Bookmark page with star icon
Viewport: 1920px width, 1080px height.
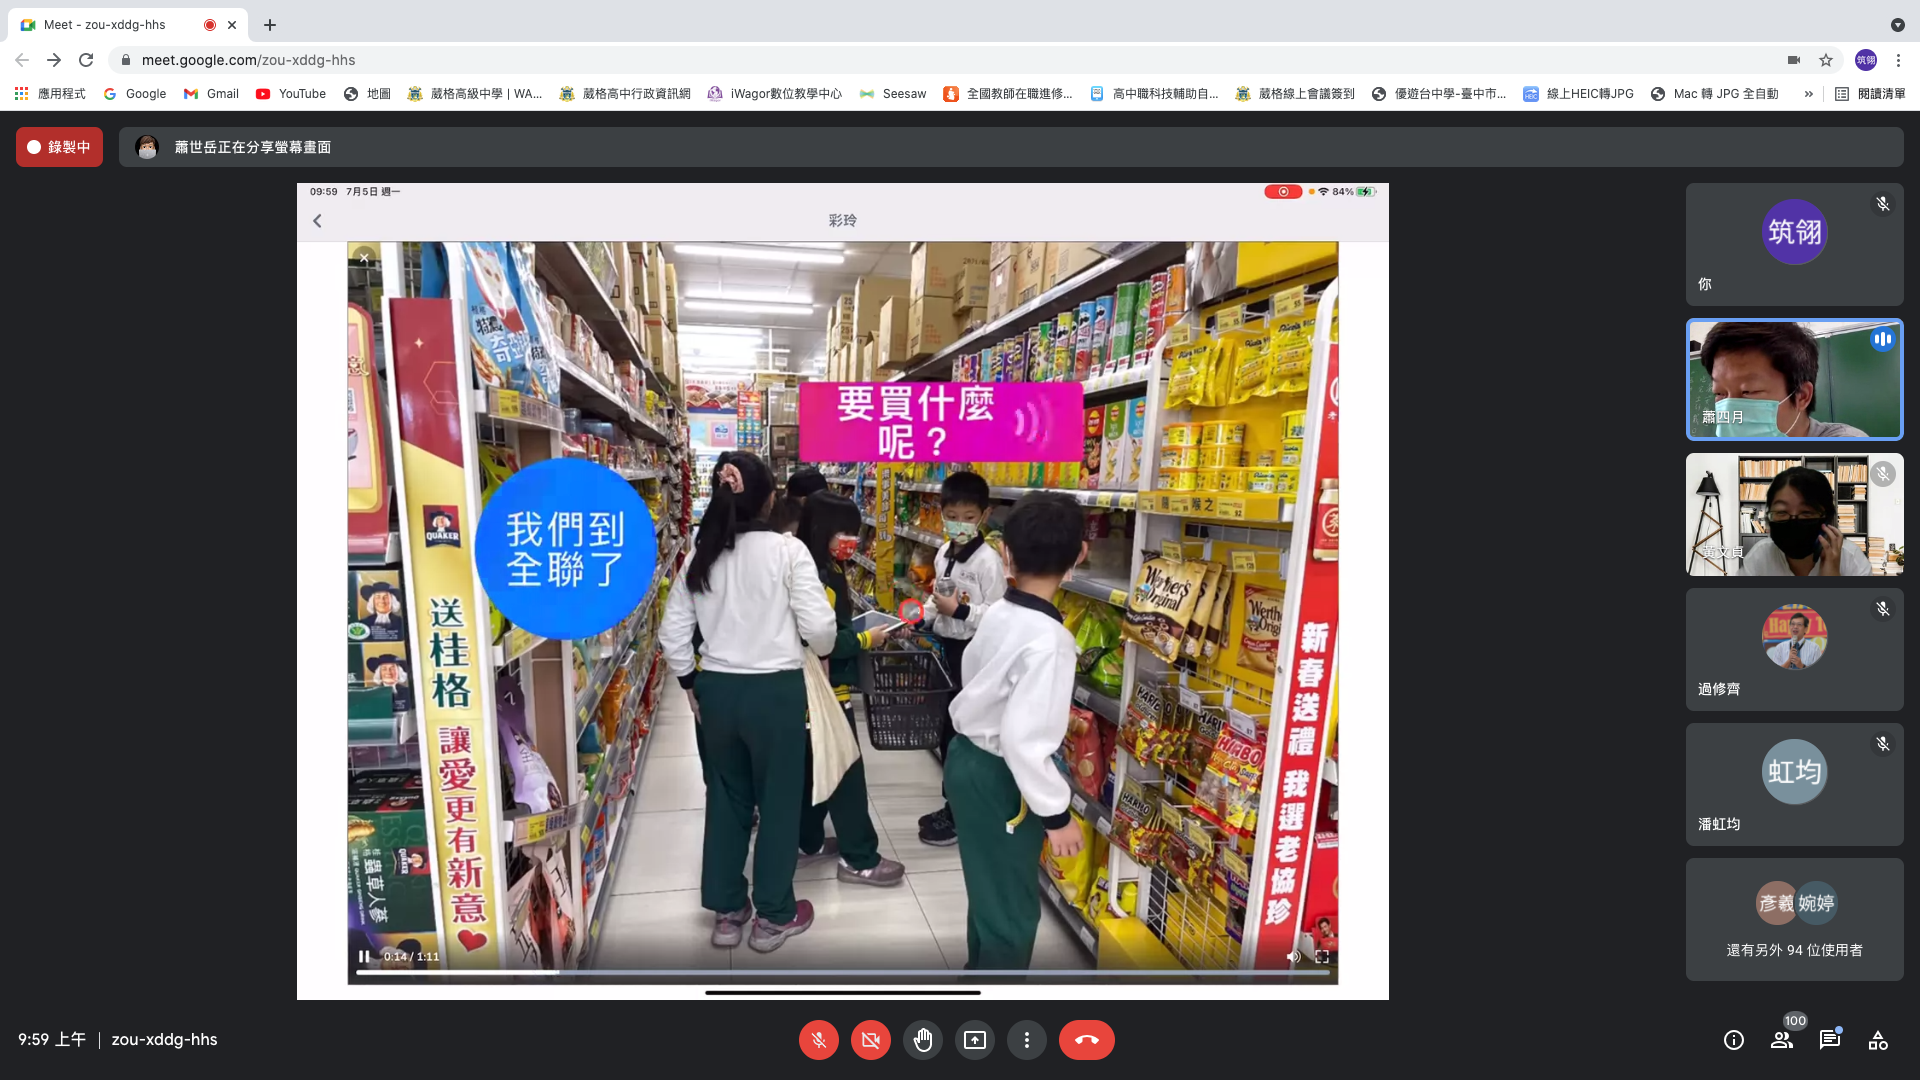pyautogui.click(x=1826, y=60)
